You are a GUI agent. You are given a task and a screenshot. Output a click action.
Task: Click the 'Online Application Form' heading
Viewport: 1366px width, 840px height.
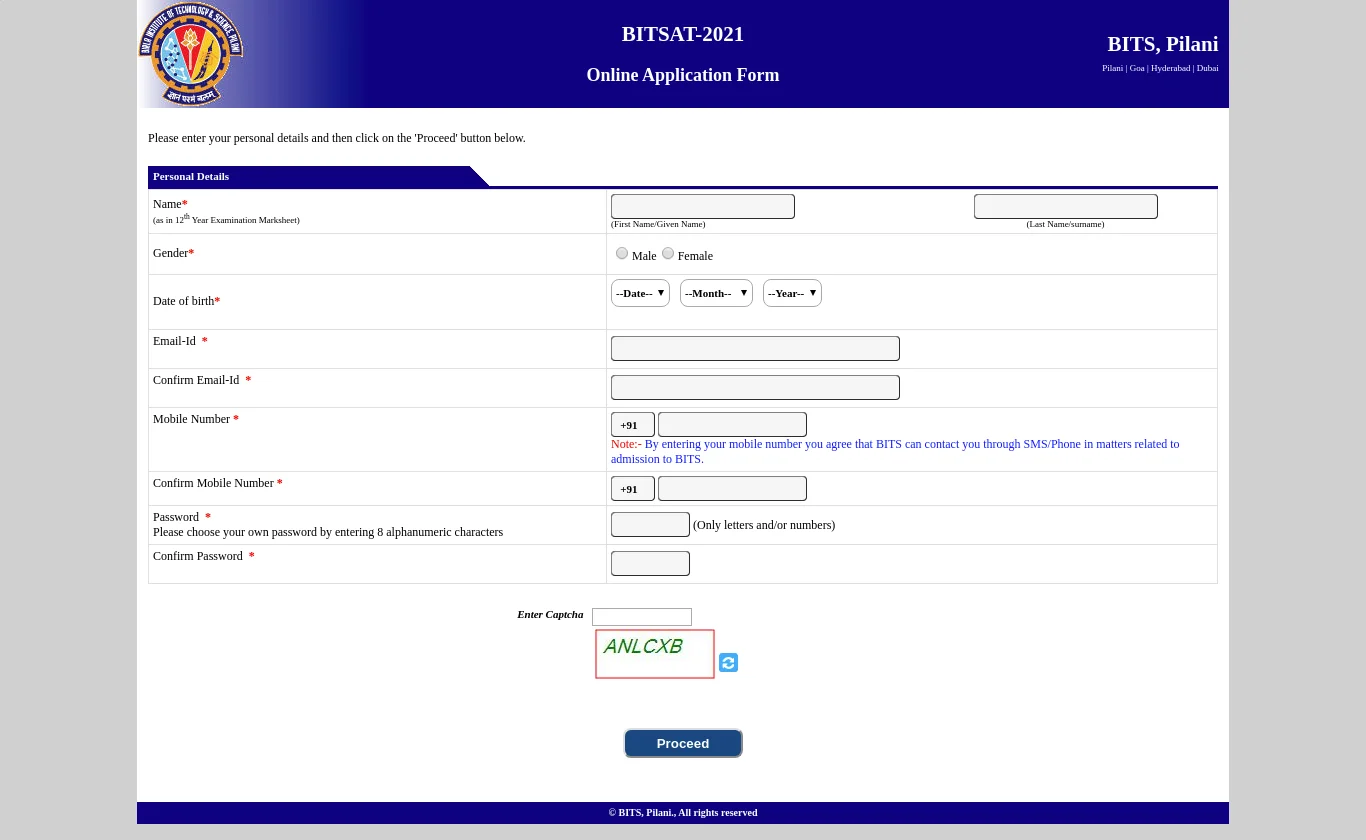[683, 75]
